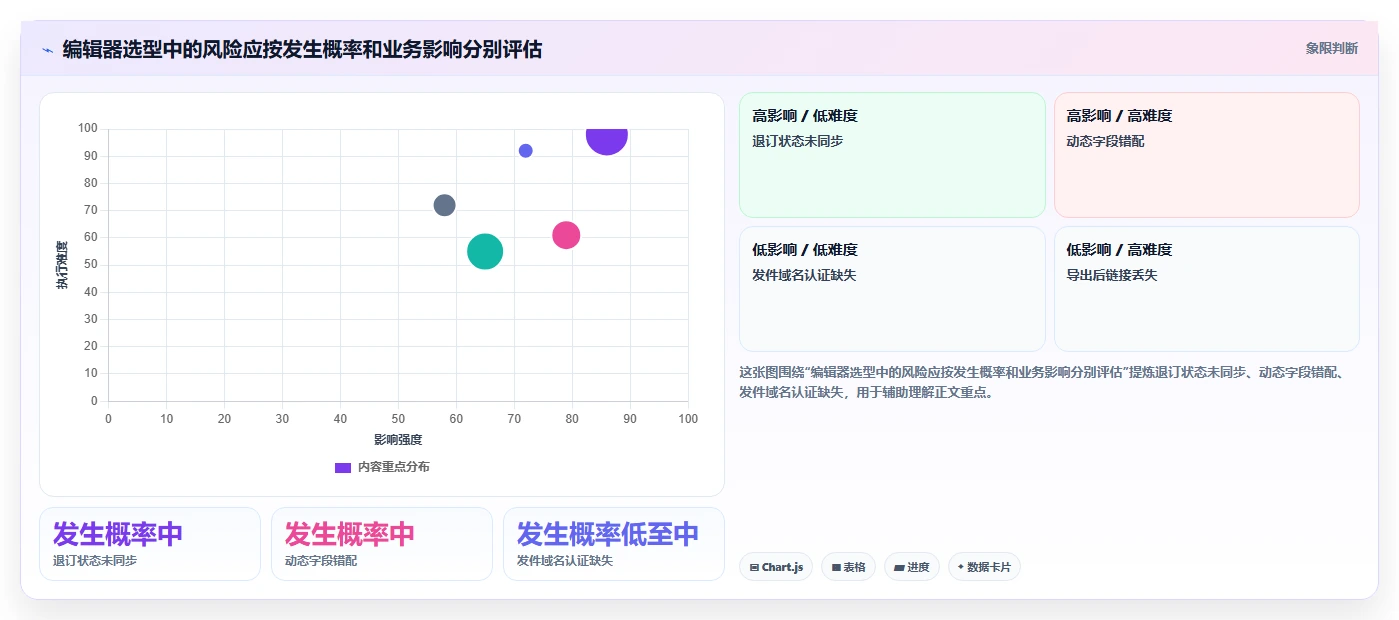Click the 象限判断 label in header
The image size is (1399, 620).
(1331, 48)
